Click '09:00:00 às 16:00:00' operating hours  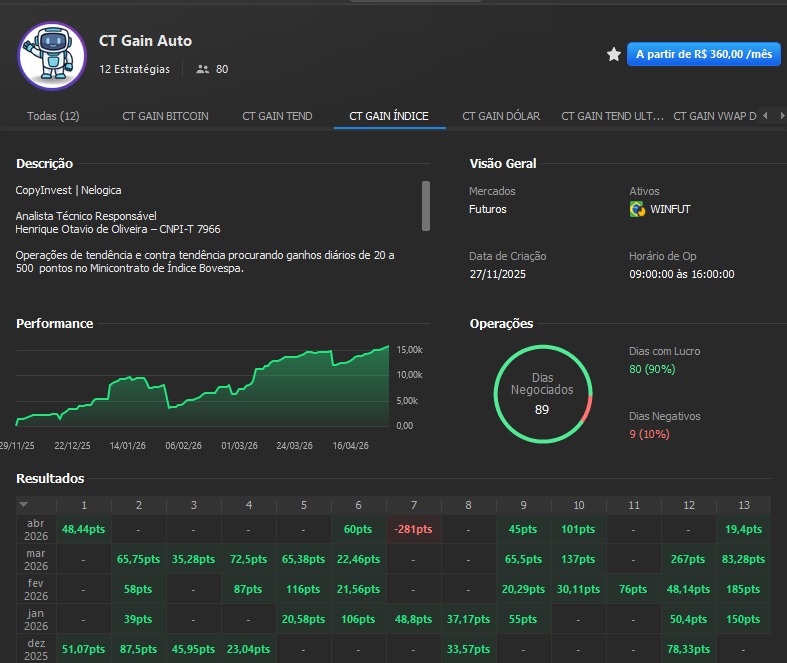[x=682, y=274]
